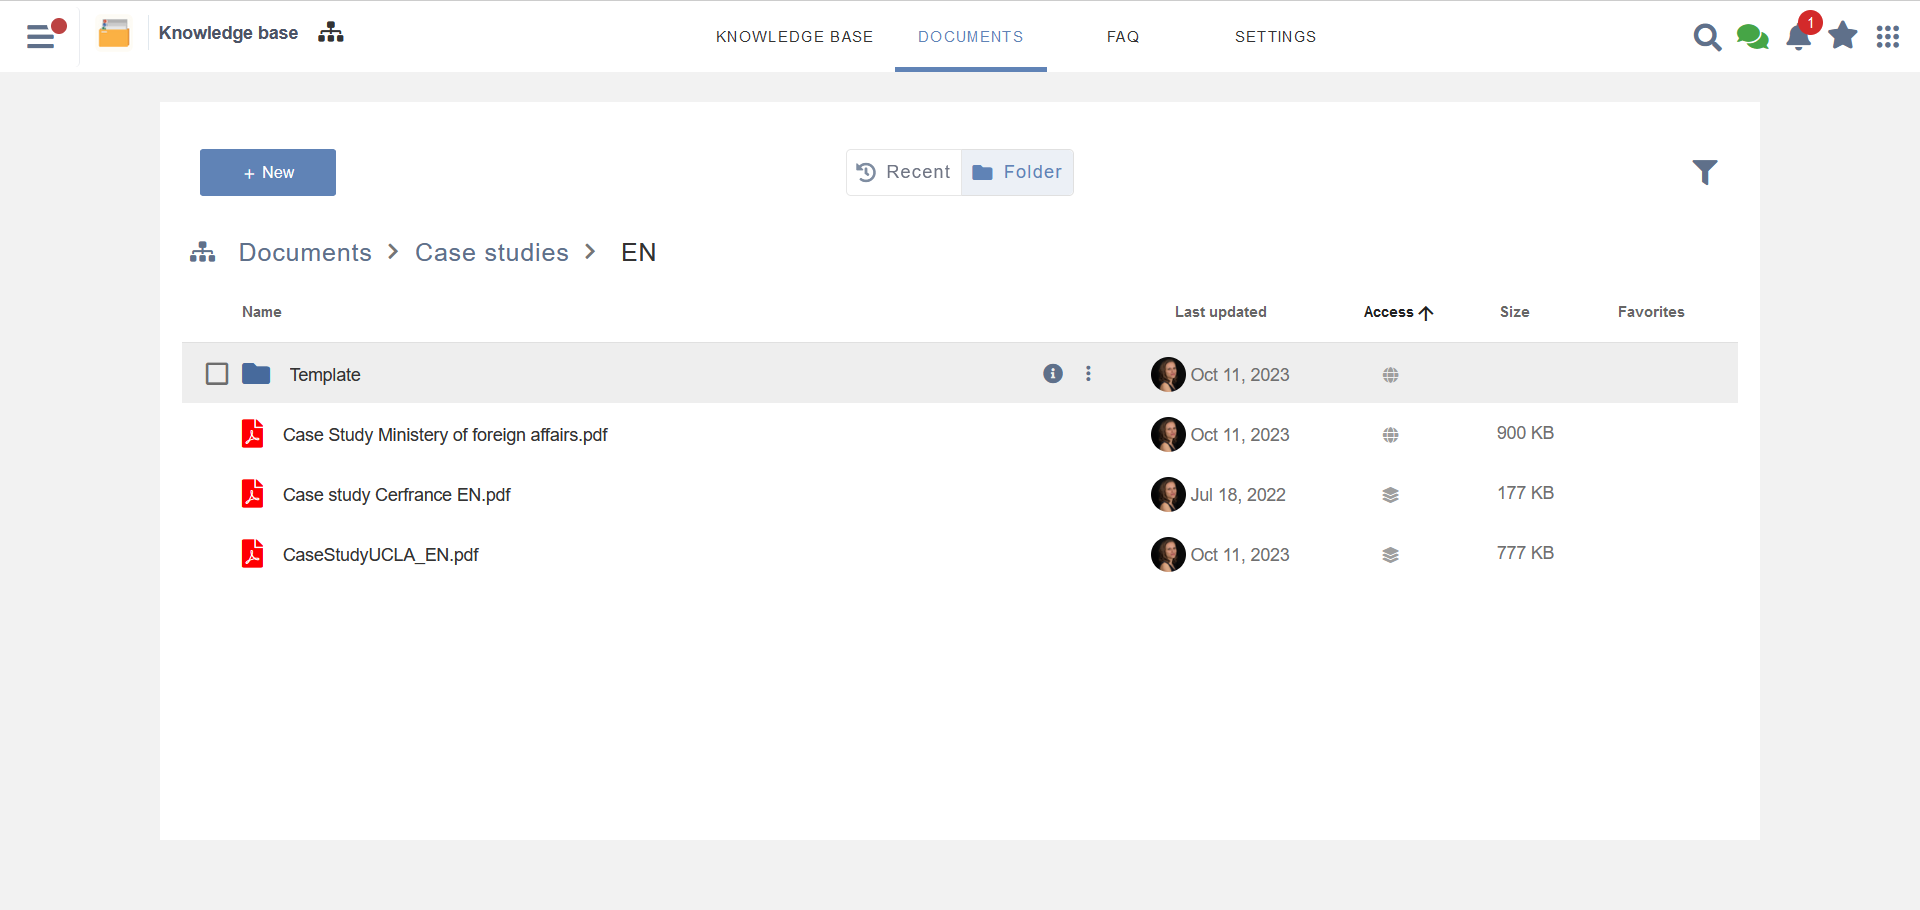Screen dimensions: 1920x910
Task: Click the 777 KB size value
Action: coord(1525,553)
